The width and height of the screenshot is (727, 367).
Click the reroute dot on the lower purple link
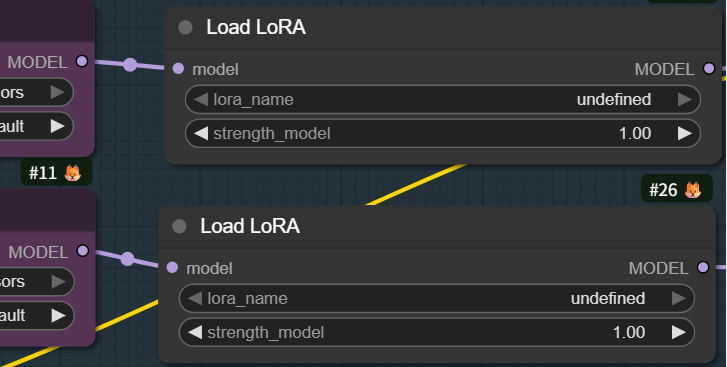click(x=128, y=259)
